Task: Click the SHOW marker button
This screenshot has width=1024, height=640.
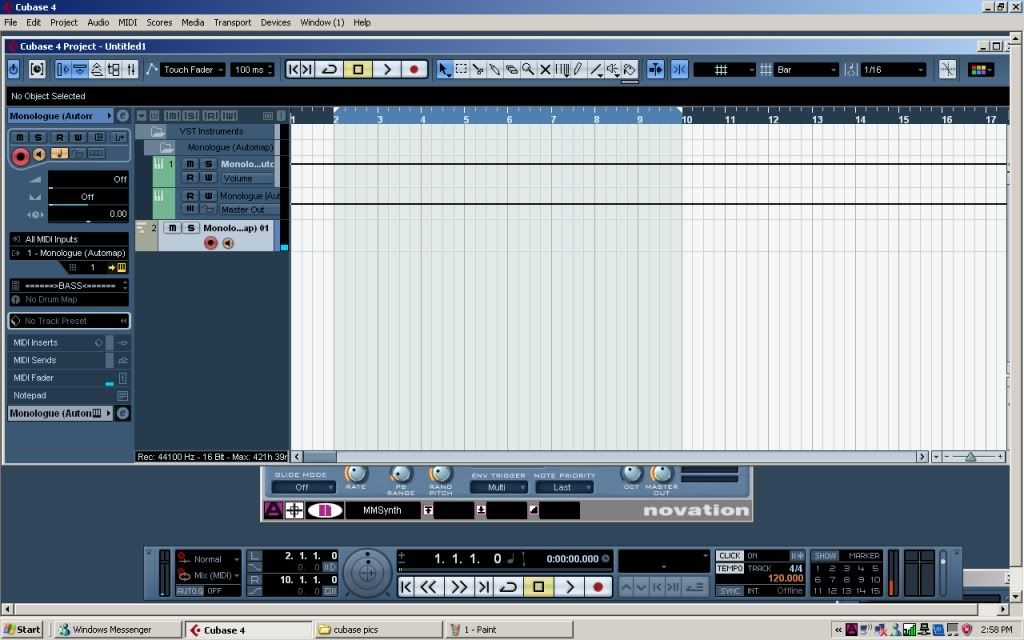Action: pos(825,556)
